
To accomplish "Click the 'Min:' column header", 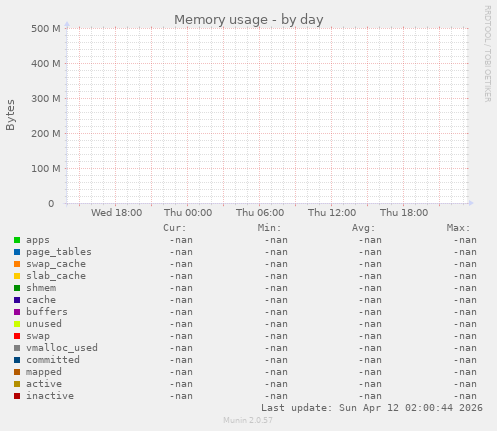I will coord(269,228).
